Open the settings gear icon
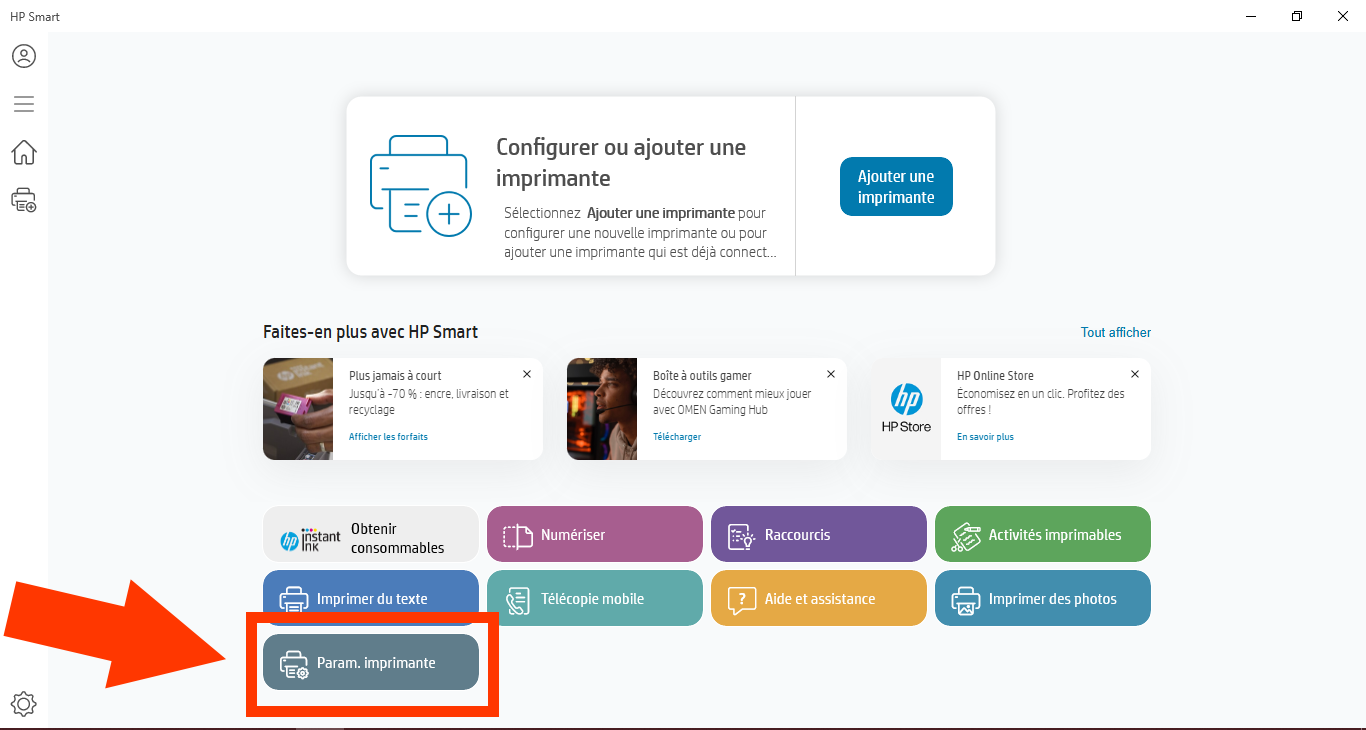Image resolution: width=1366 pixels, height=730 pixels. pyautogui.click(x=24, y=704)
